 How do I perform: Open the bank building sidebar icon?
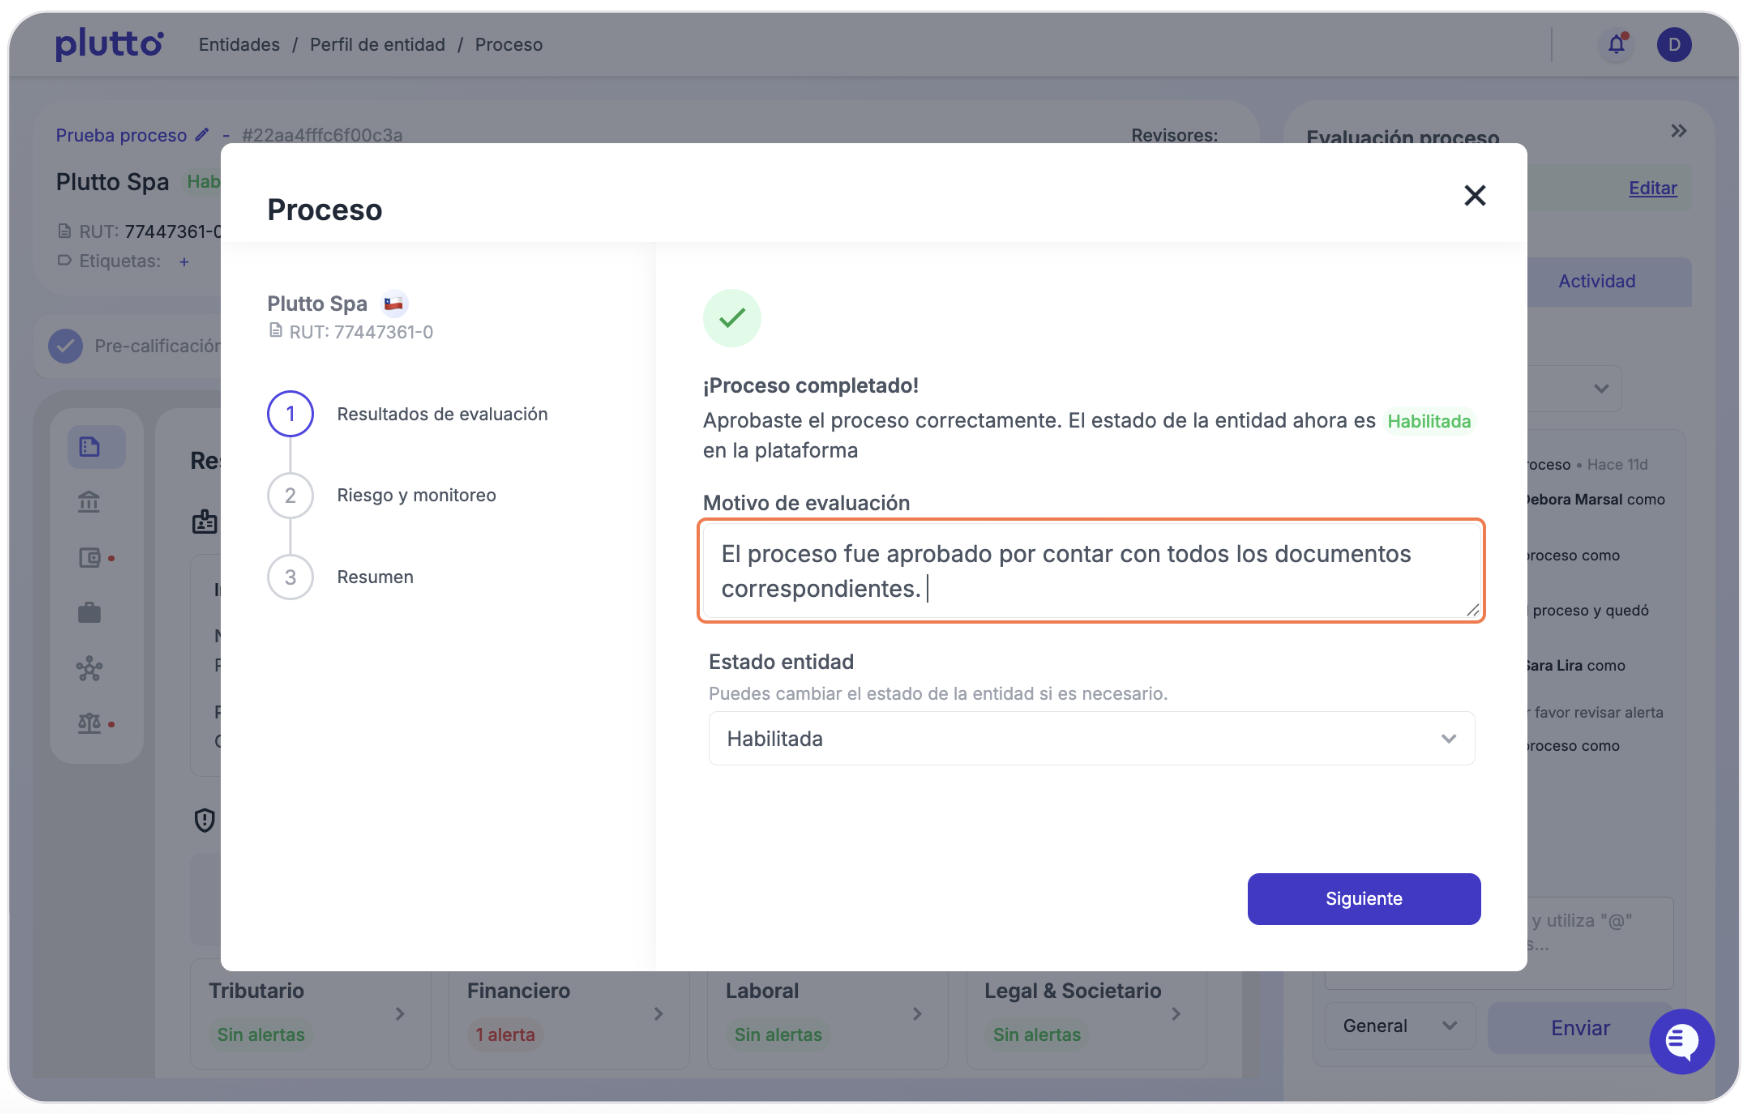pyautogui.click(x=89, y=502)
